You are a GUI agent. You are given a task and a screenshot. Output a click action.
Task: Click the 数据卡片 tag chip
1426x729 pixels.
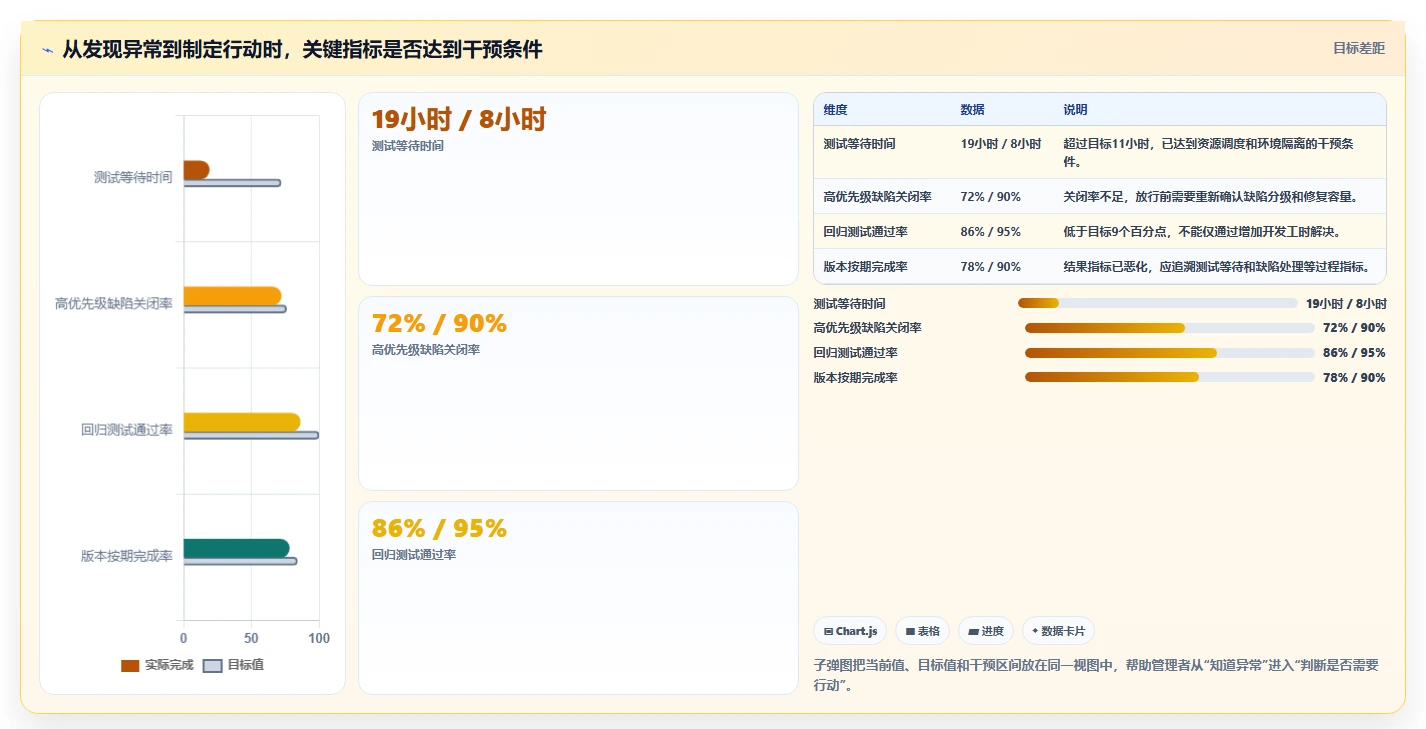(1058, 631)
